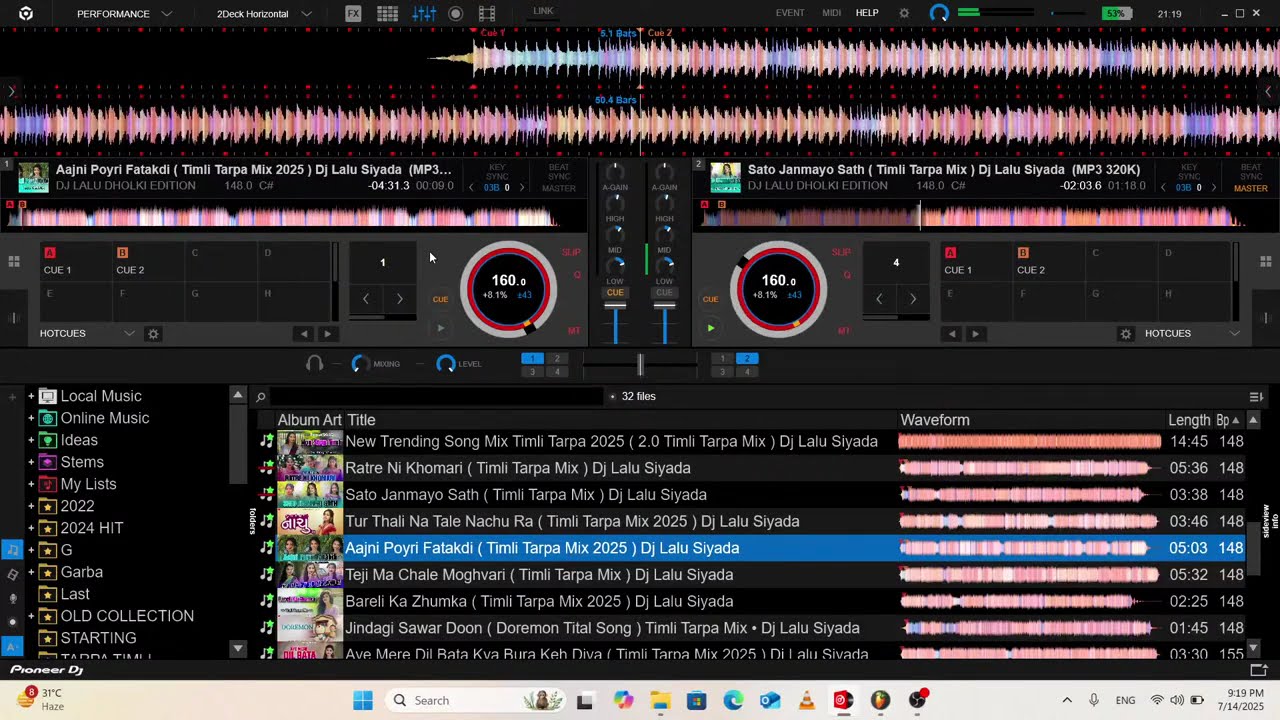This screenshot has width=1280, height=720.
Task: Adjust the crossfader
Action: click(x=640, y=365)
